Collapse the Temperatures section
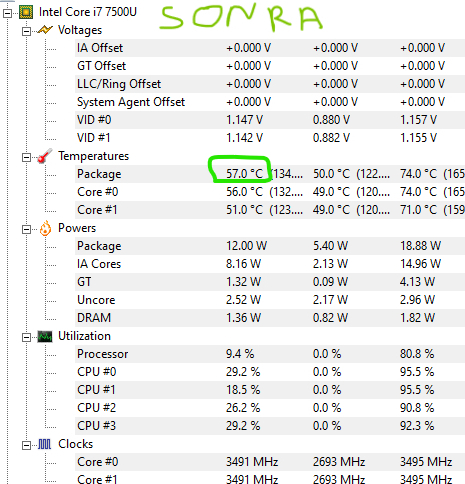This screenshot has height=484, width=465. [26, 157]
